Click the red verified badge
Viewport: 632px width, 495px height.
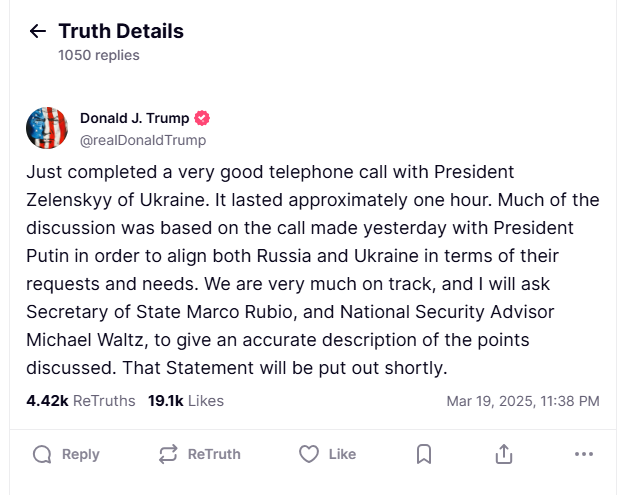(202, 118)
